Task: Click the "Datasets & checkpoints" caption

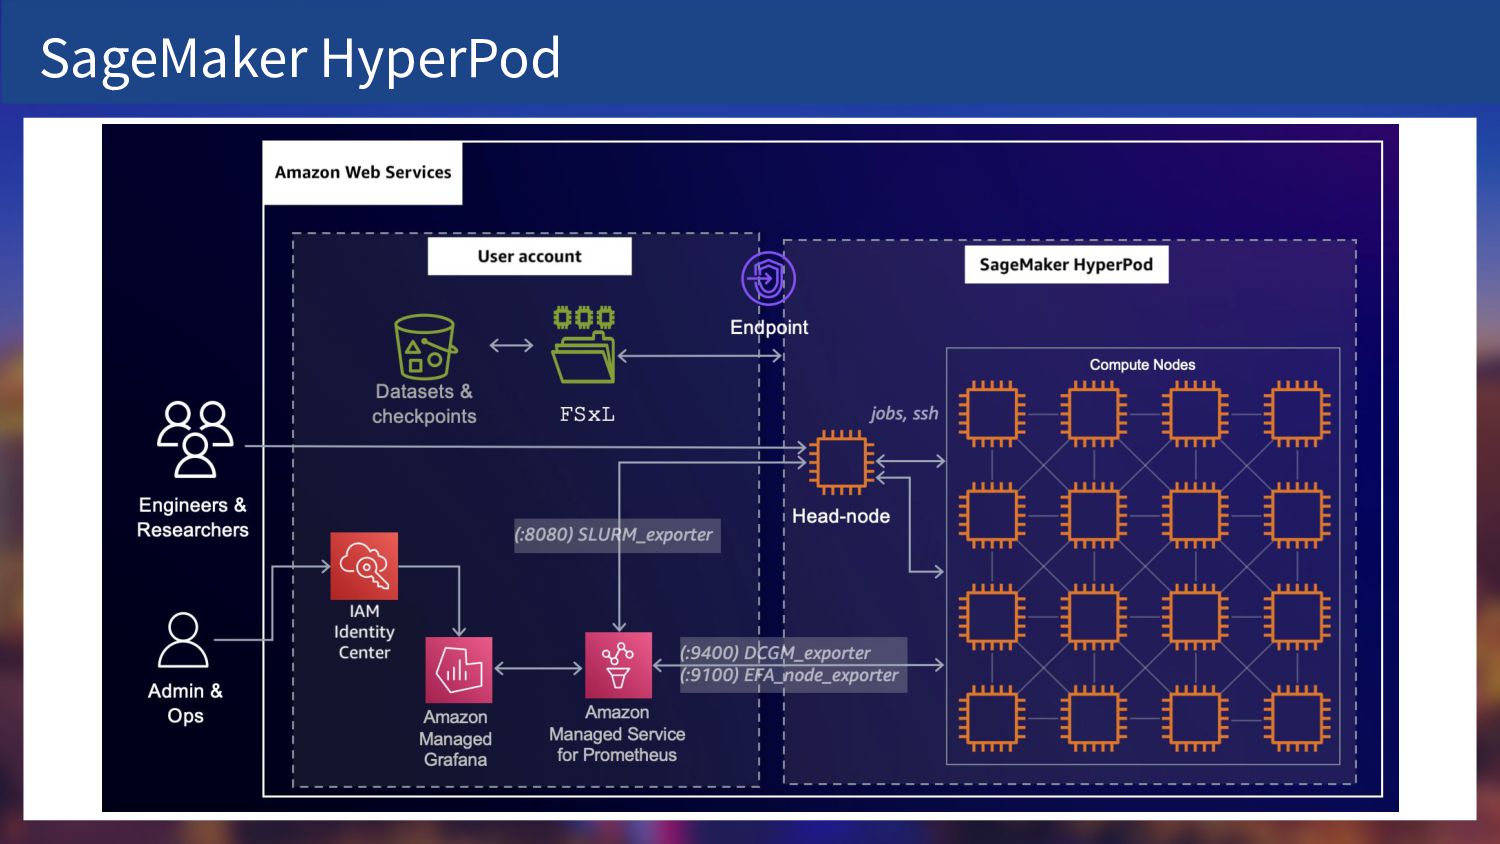Action: [424, 404]
